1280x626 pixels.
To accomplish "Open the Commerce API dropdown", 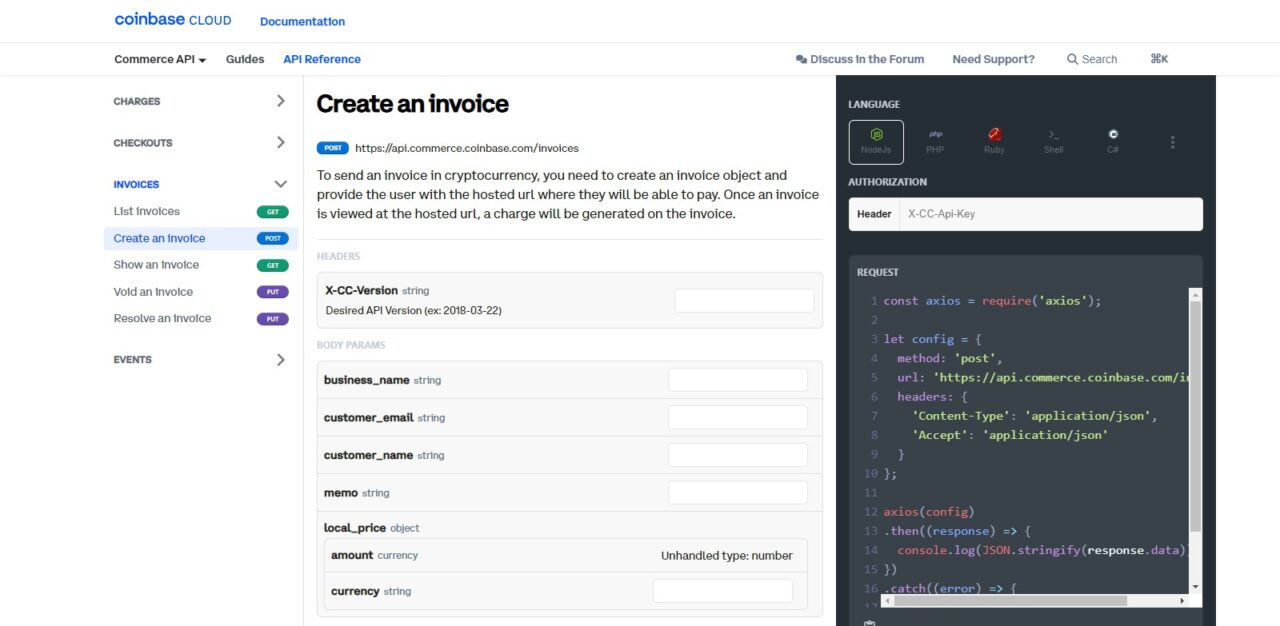I will point(160,59).
